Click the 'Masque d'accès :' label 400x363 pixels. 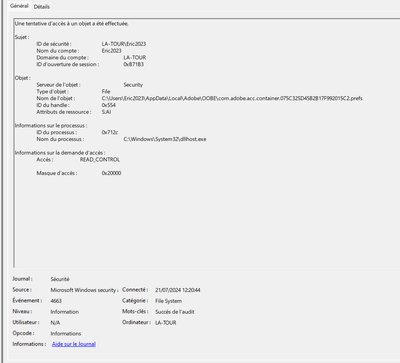tap(57, 173)
